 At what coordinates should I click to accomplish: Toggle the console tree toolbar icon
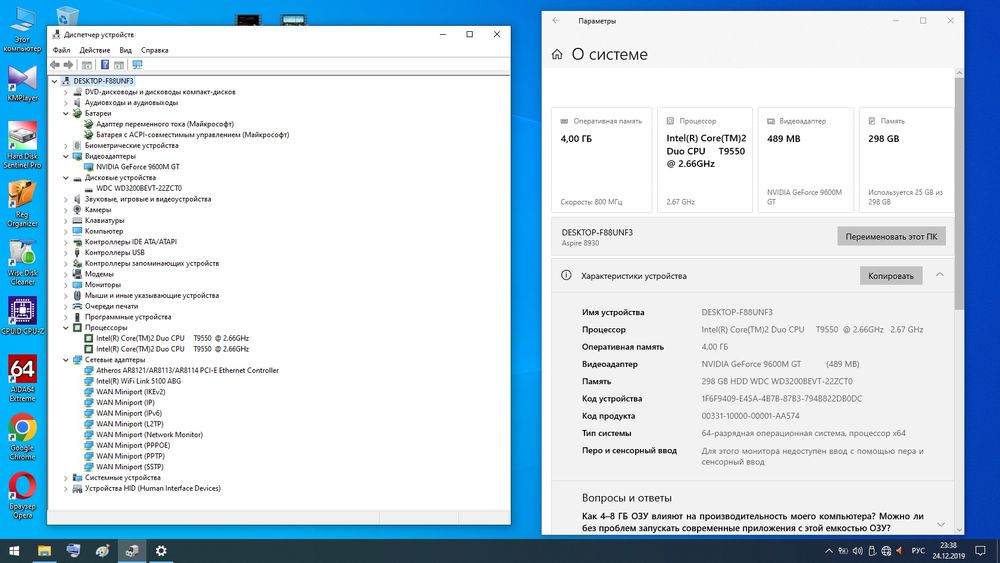click(x=87, y=65)
